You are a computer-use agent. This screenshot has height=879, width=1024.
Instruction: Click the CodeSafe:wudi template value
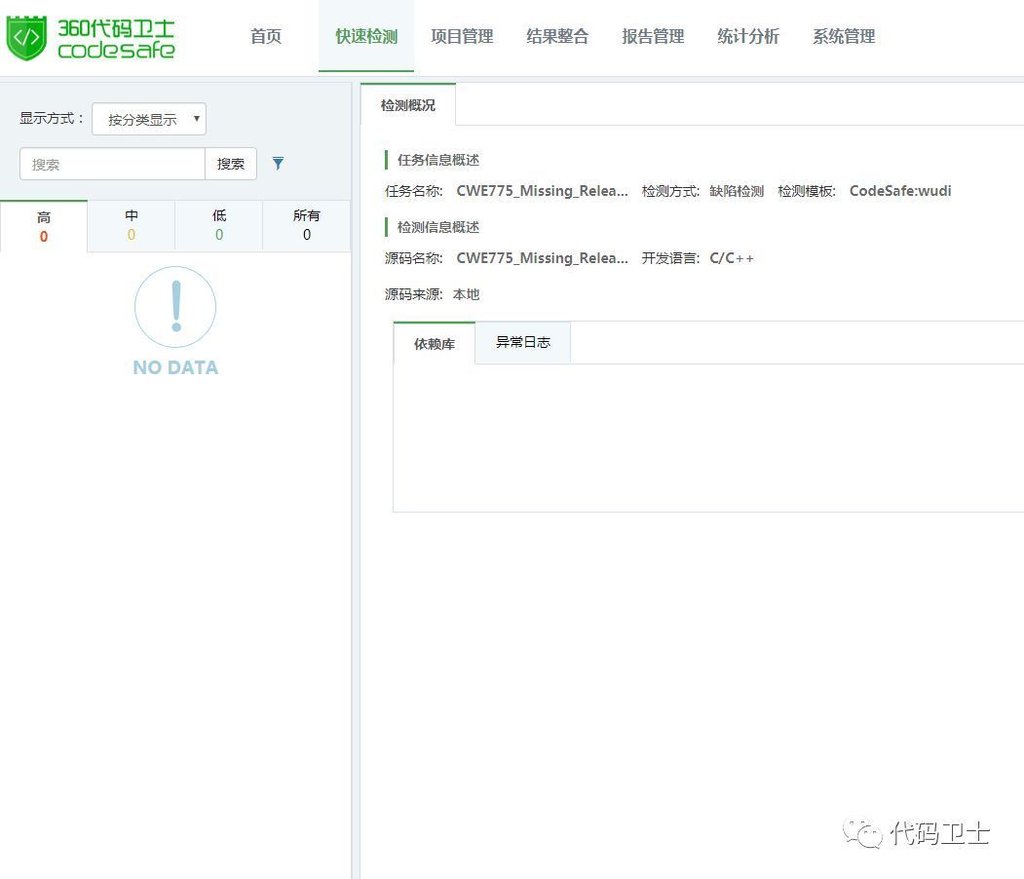[x=900, y=191]
